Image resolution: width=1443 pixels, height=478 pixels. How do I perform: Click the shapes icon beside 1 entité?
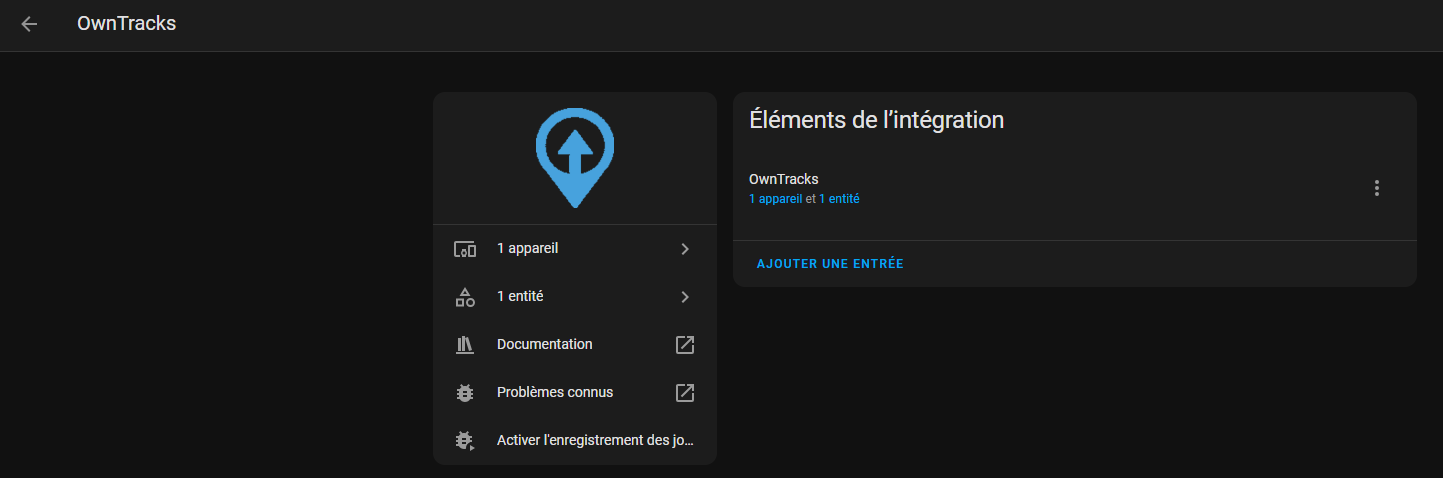[464, 297]
